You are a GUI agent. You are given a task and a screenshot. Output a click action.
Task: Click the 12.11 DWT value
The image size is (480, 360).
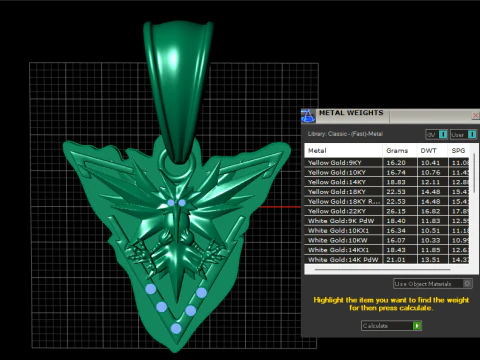pyautogui.click(x=430, y=182)
